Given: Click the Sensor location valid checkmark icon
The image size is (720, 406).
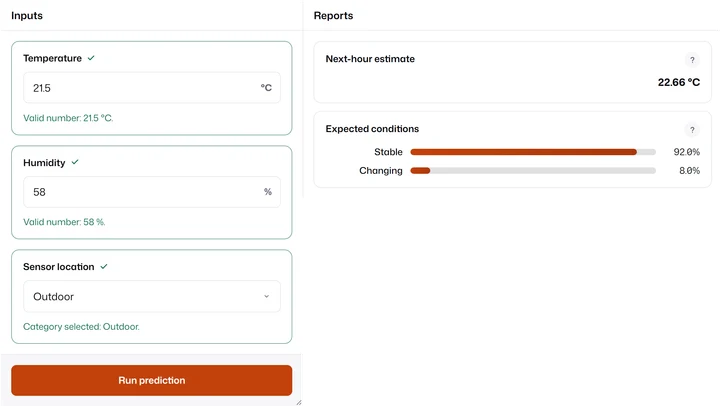Looking at the screenshot, I should (x=104, y=266).
